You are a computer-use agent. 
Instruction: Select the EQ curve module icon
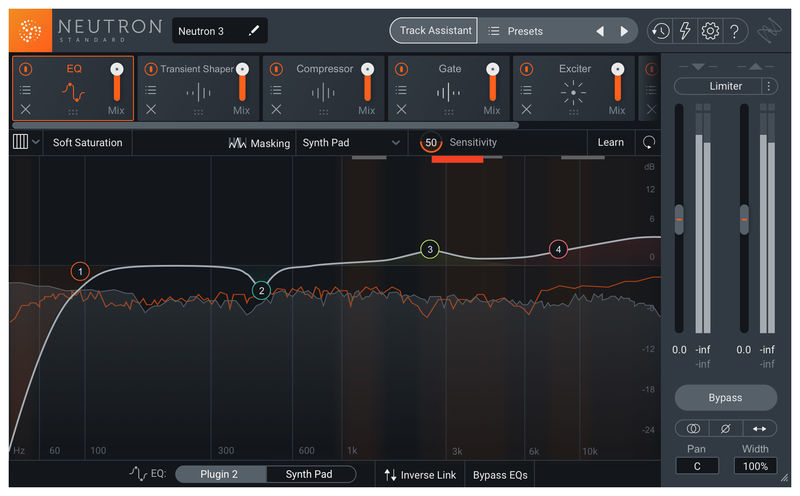pyautogui.click(x=73, y=92)
